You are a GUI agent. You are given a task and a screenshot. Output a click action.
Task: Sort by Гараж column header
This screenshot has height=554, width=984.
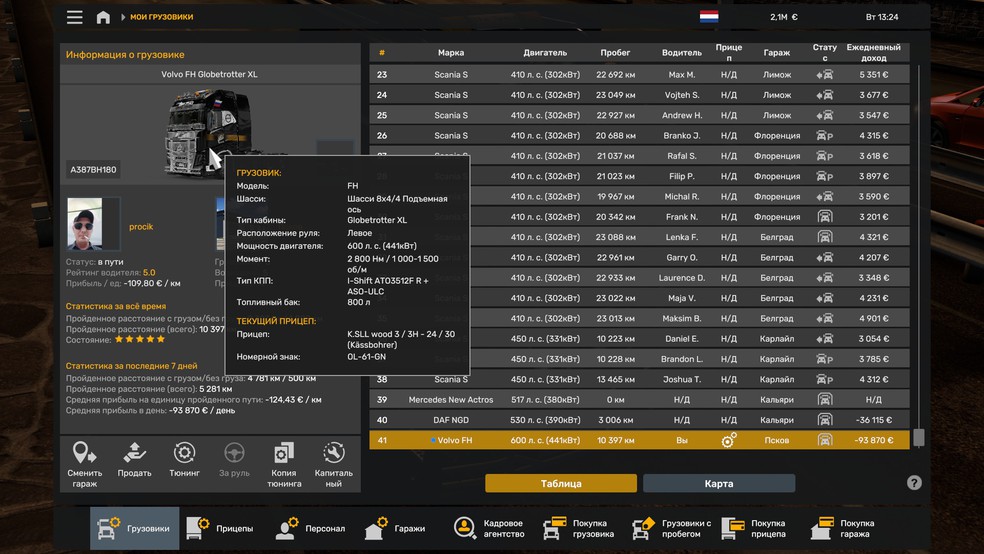click(776, 53)
